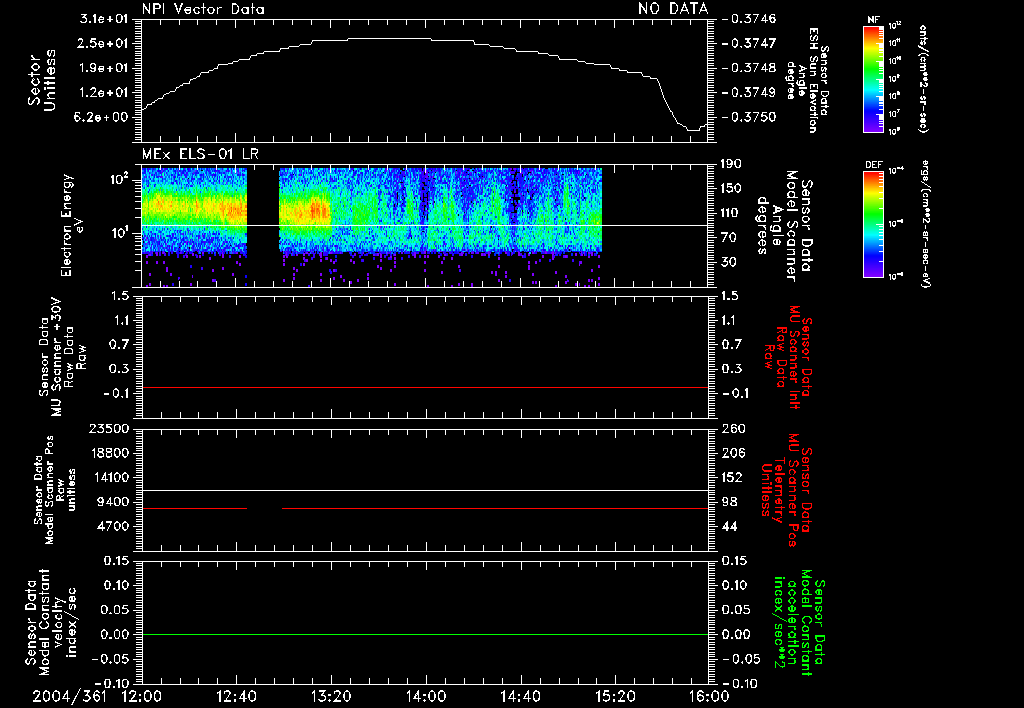This screenshot has height=708, width=1024.
Task: Click the green zero line in the velocity panel
Action: click(x=424, y=634)
